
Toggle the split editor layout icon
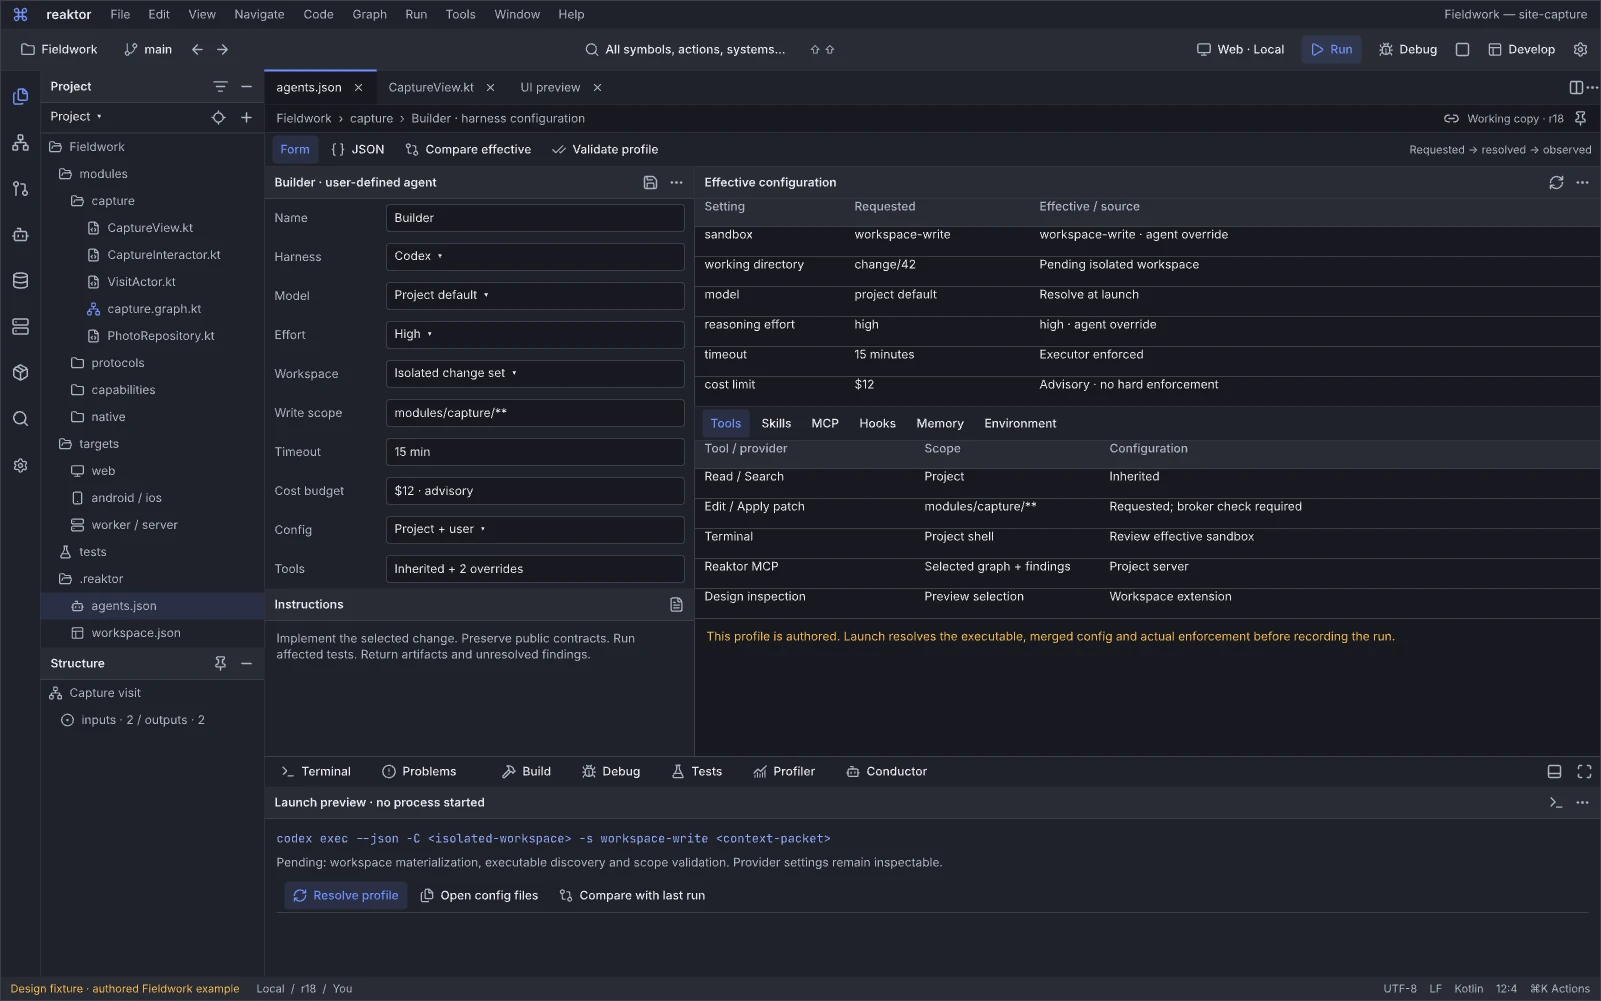coord(1576,87)
